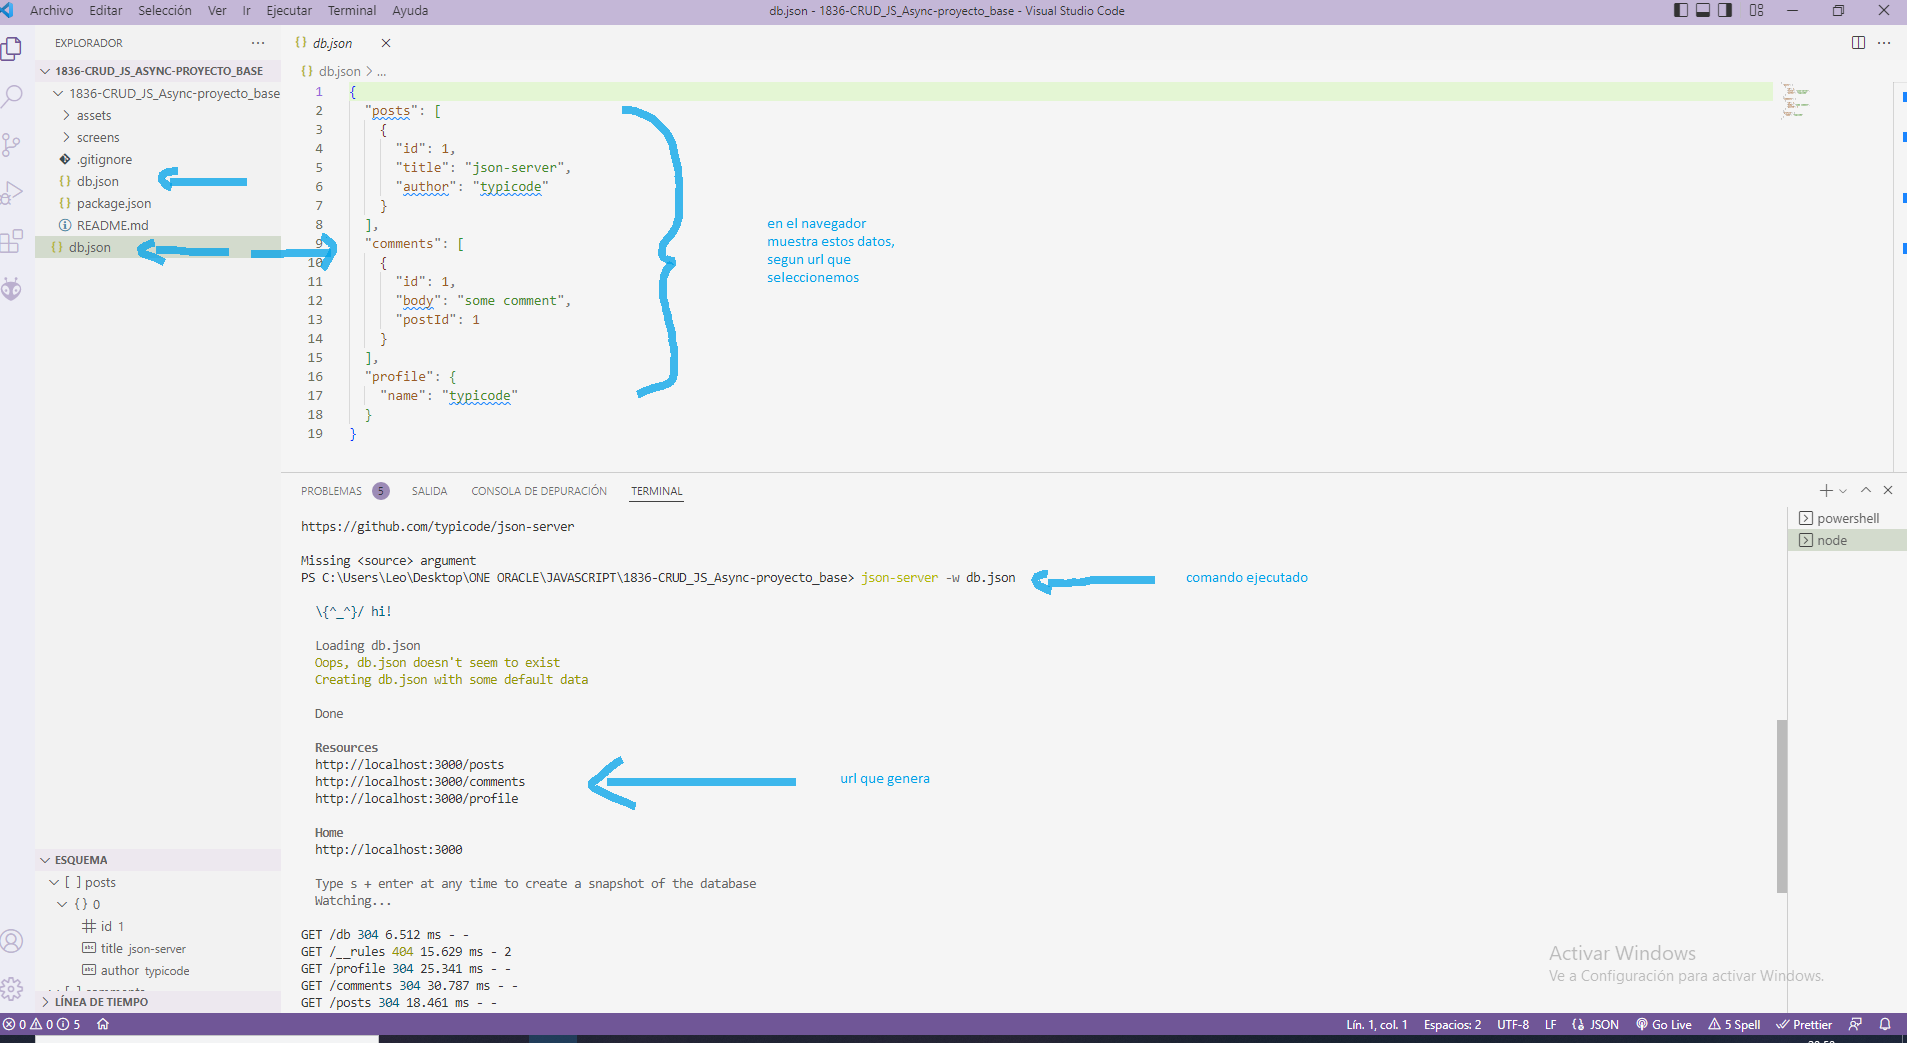1907x1043 pixels.
Task: Close the terminal panel
Action: click(1888, 490)
